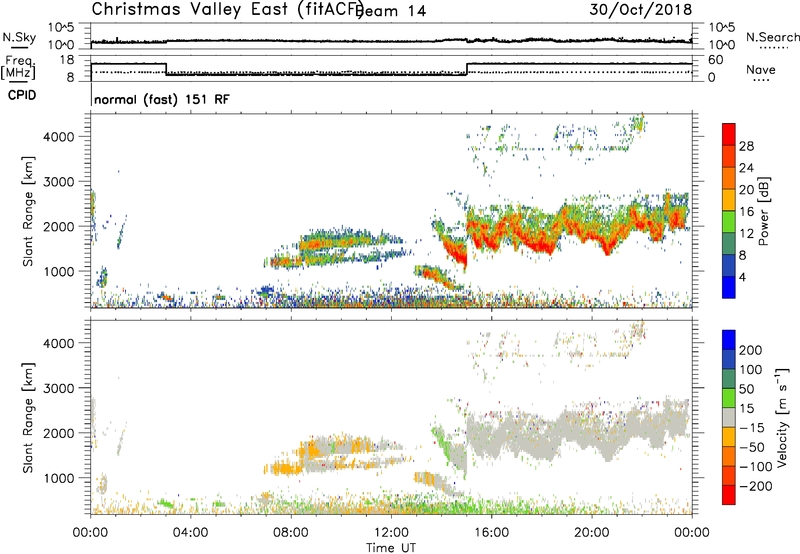Click the 'Power [dB]' colorbar label
800x554 pixels.
tap(764, 211)
